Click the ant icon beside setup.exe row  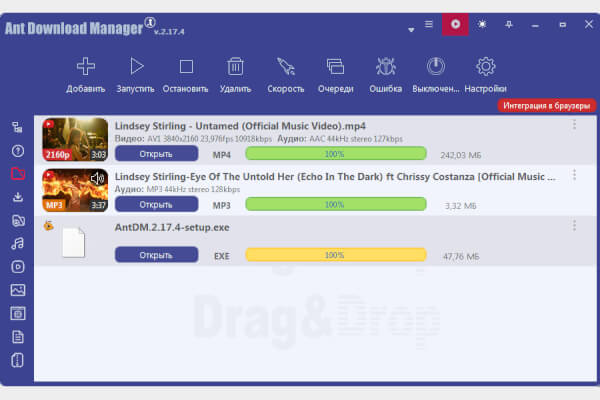point(49,225)
